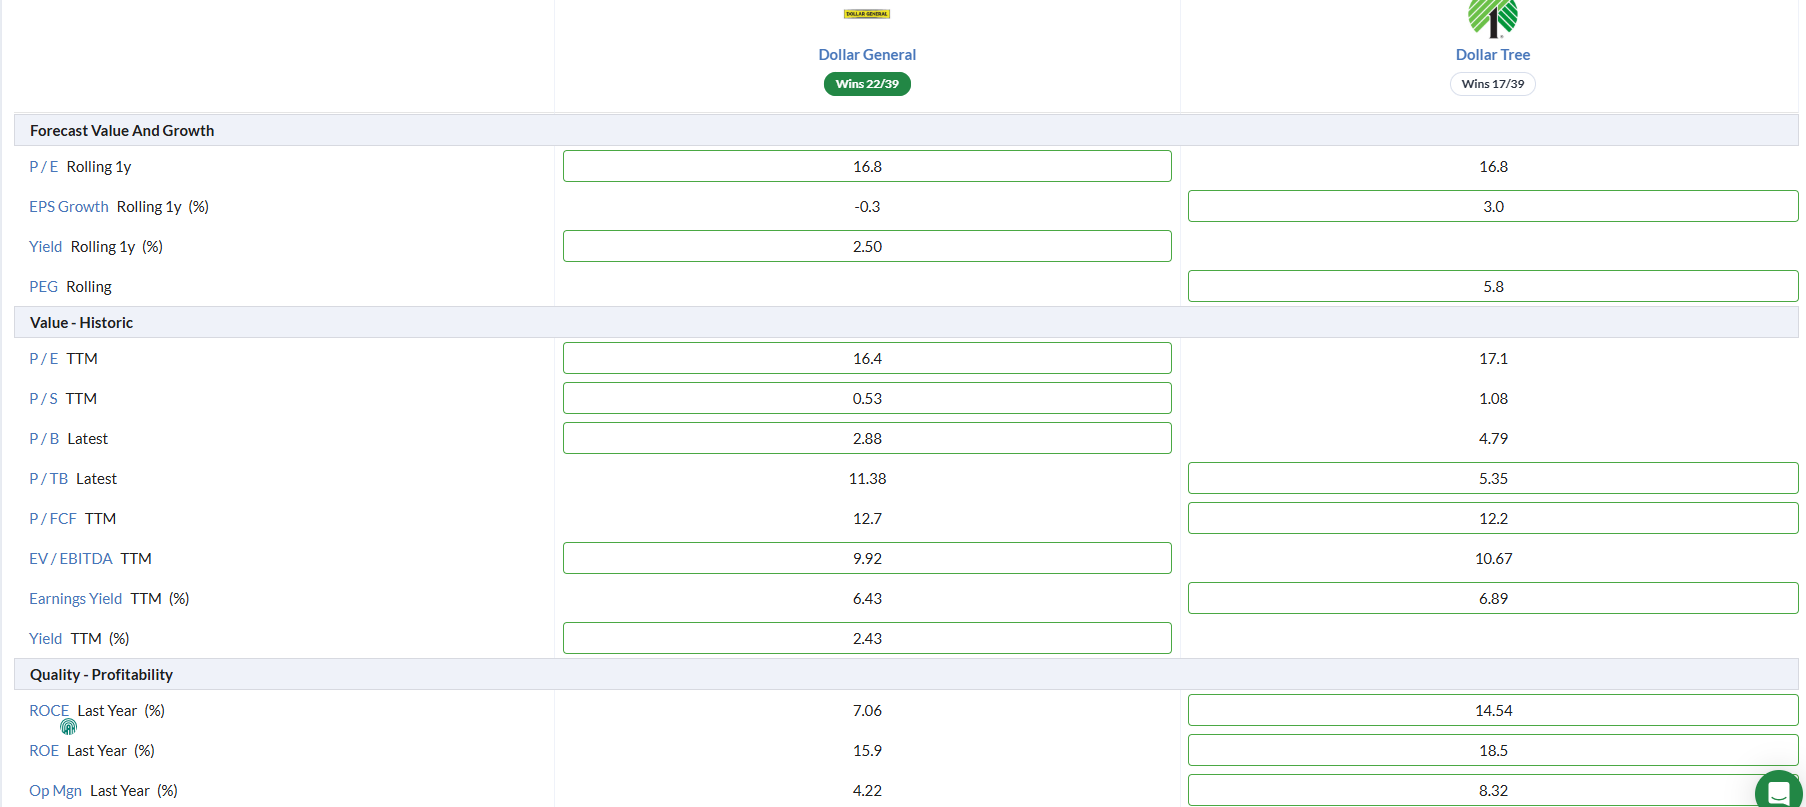Open the EPS Growth metric link
This screenshot has width=1806, height=807.
point(69,207)
